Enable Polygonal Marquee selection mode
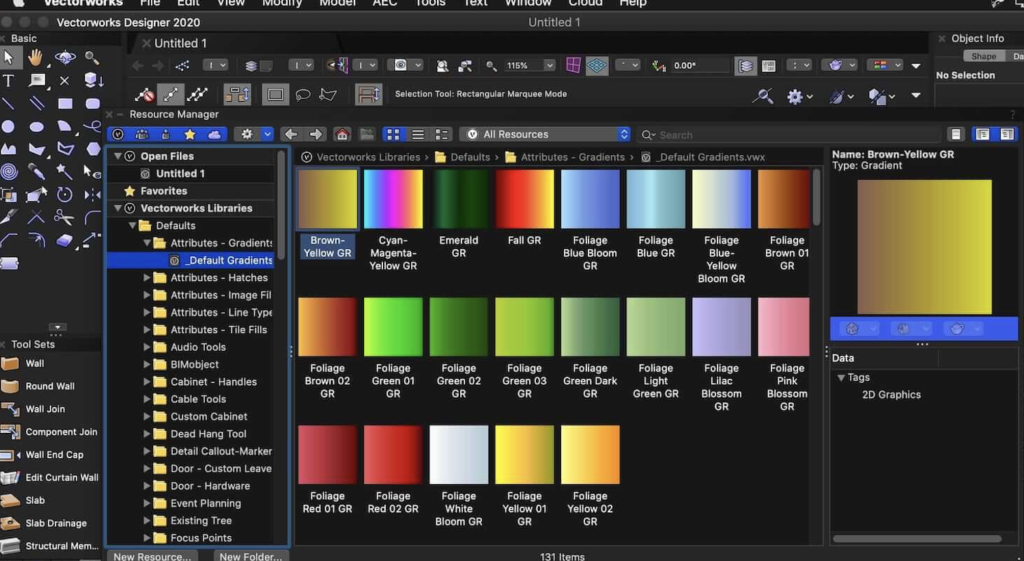 tap(328, 95)
